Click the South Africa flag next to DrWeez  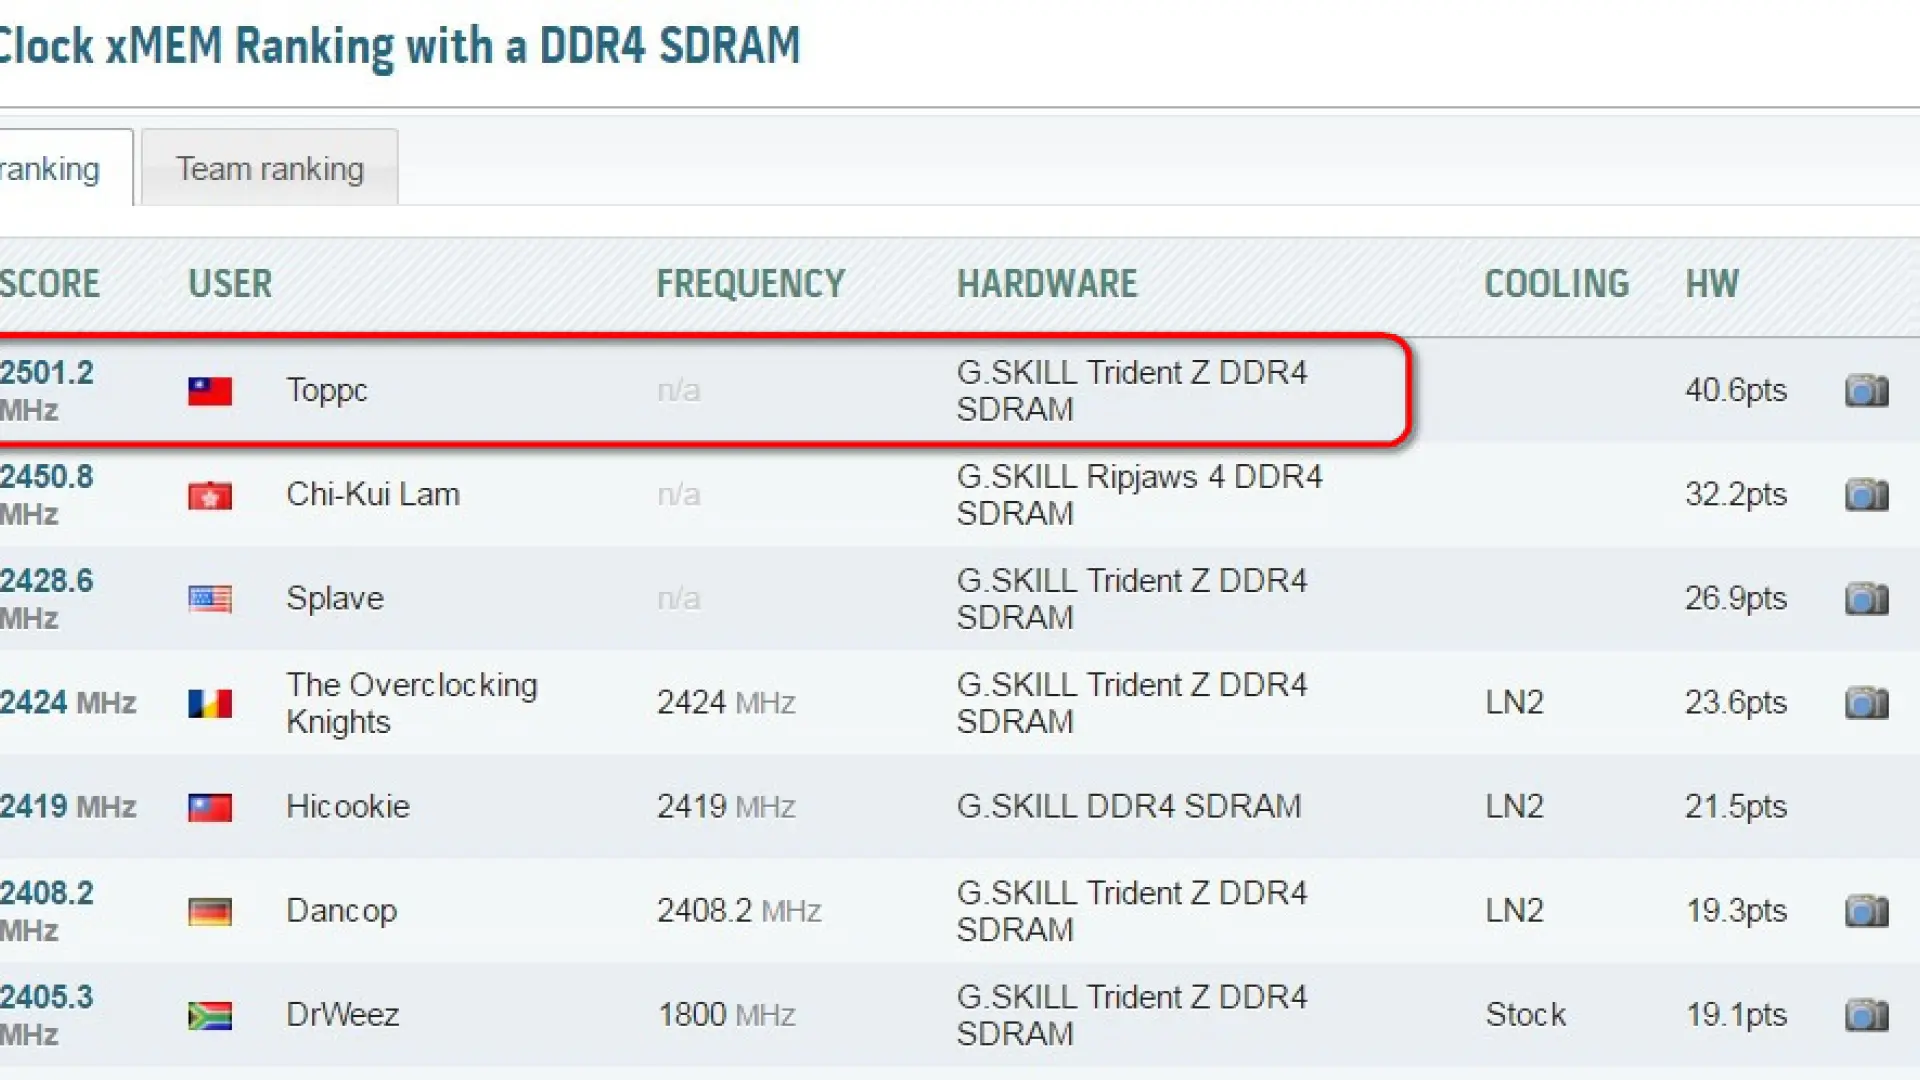tap(209, 1014)
